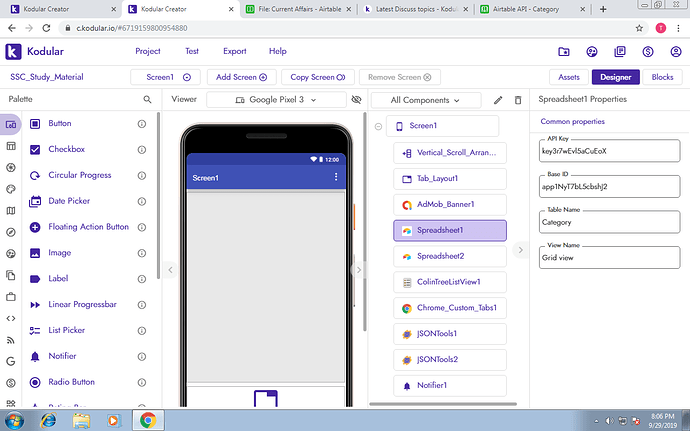This screenshot has width=690, height=431.
Task: Show info for Button component
Action: click(142, 124)
